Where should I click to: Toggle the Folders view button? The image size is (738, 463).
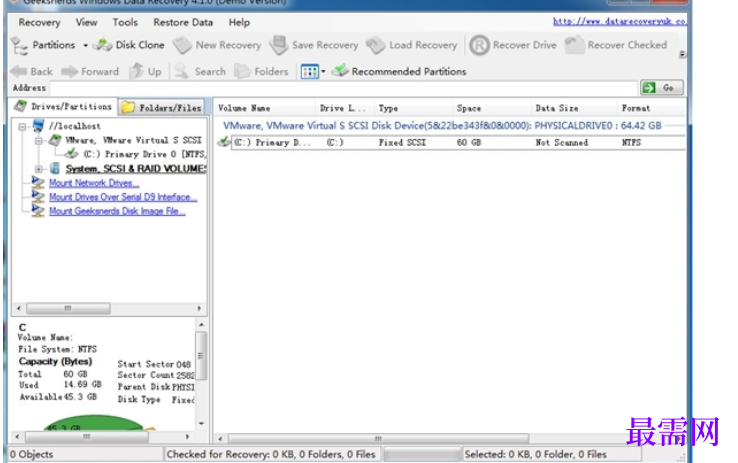pyautogui.click(x=261, y=72)
